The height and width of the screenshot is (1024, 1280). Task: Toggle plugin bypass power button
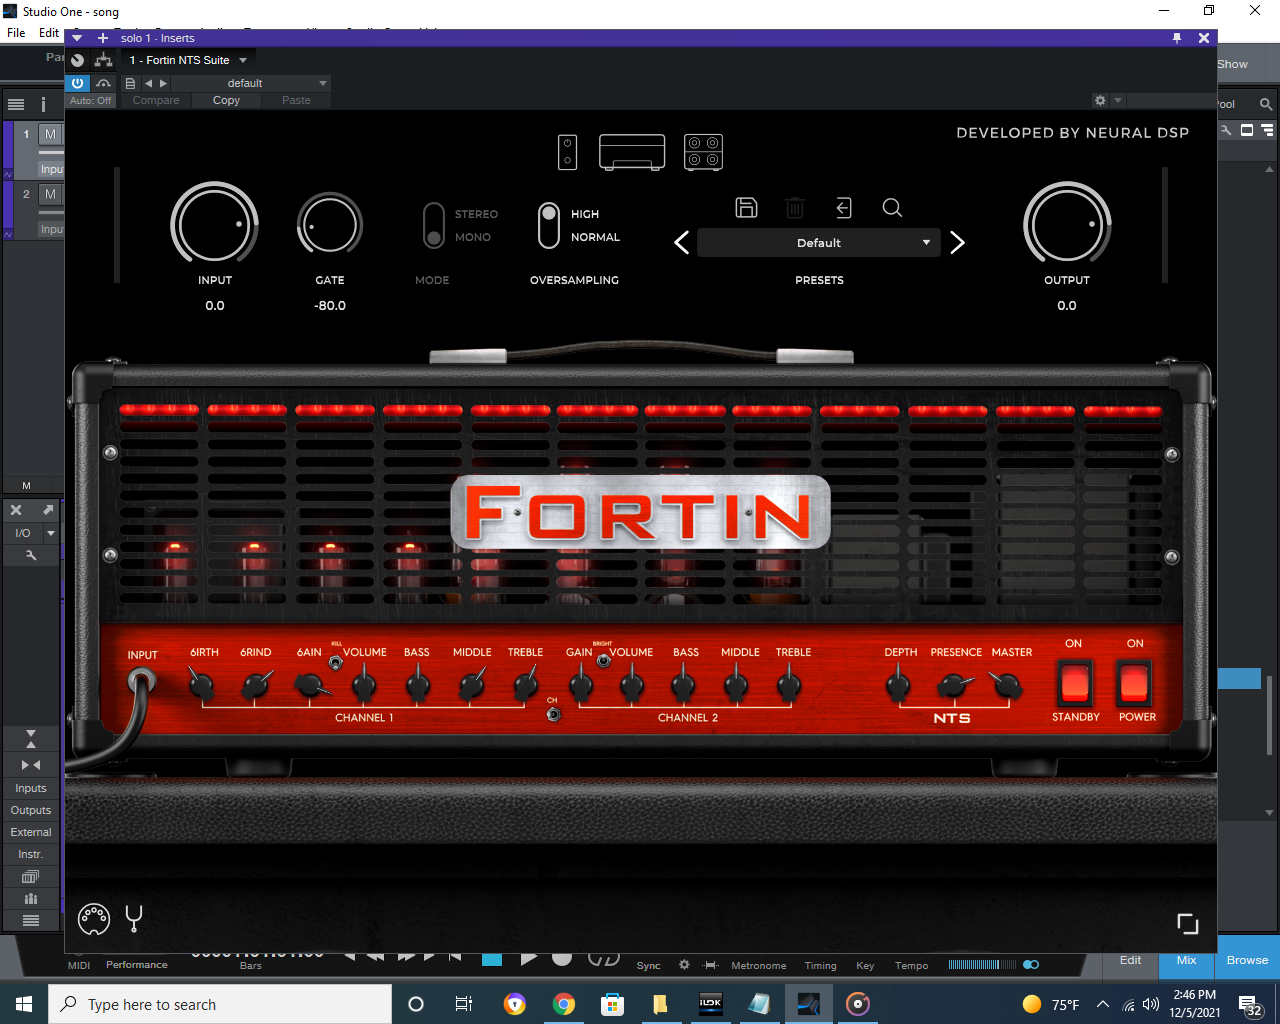(78, 83)
